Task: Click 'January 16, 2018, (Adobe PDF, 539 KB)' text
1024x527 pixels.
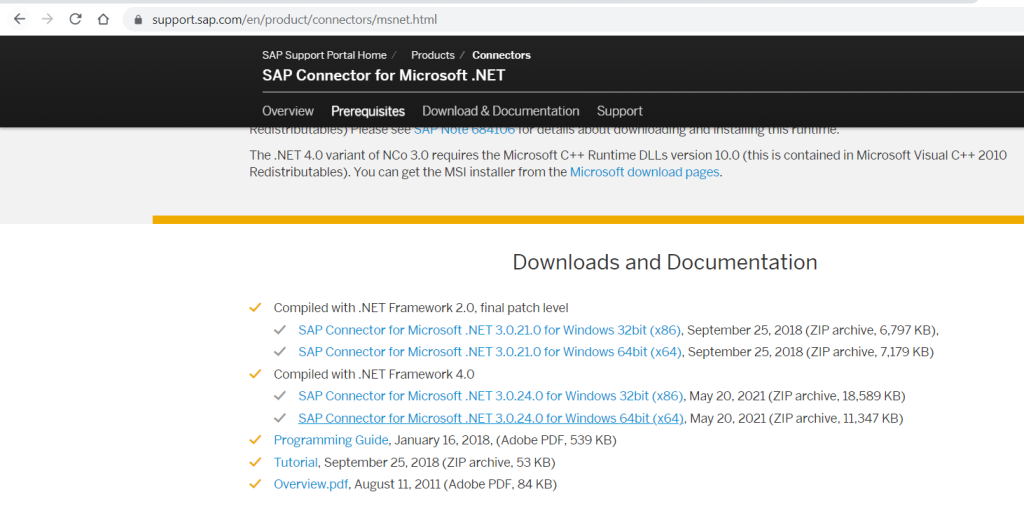Action: (505, 440)
